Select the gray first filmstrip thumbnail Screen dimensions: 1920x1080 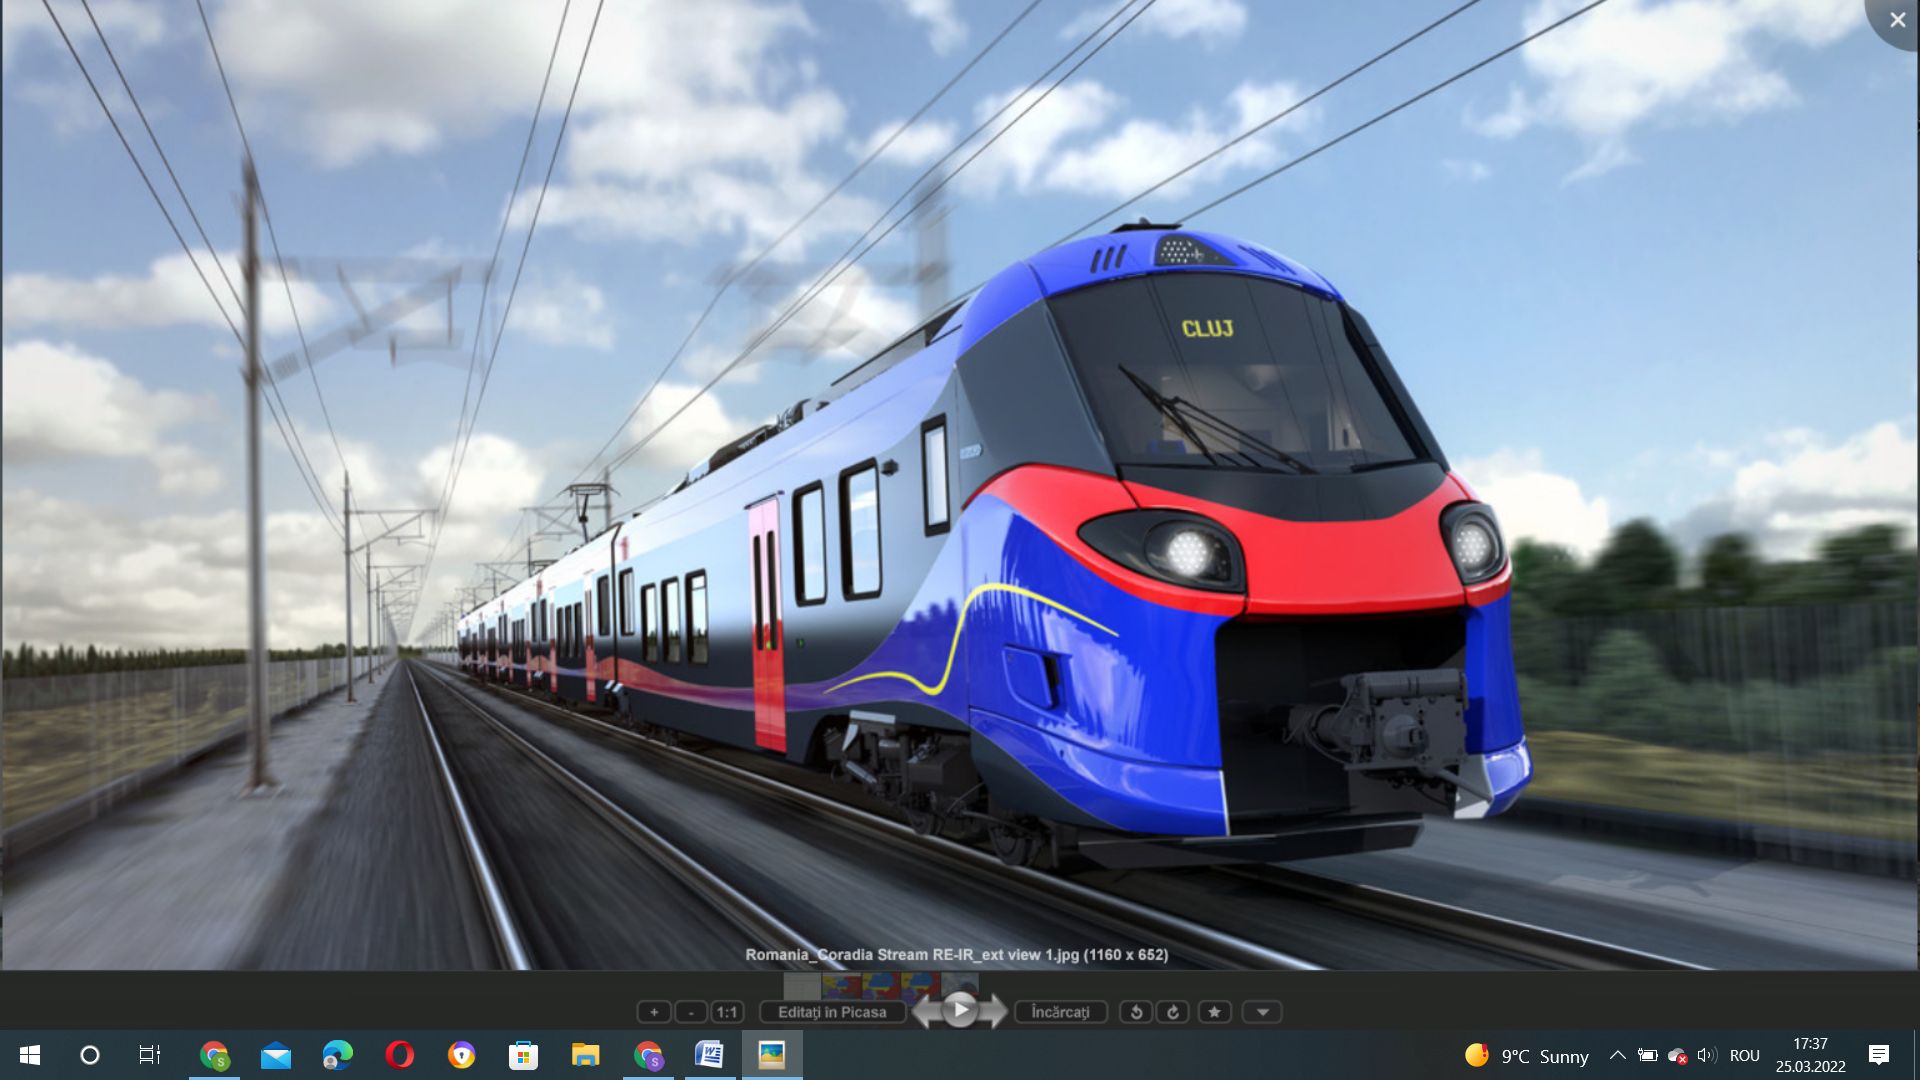[x=802, y=986]
